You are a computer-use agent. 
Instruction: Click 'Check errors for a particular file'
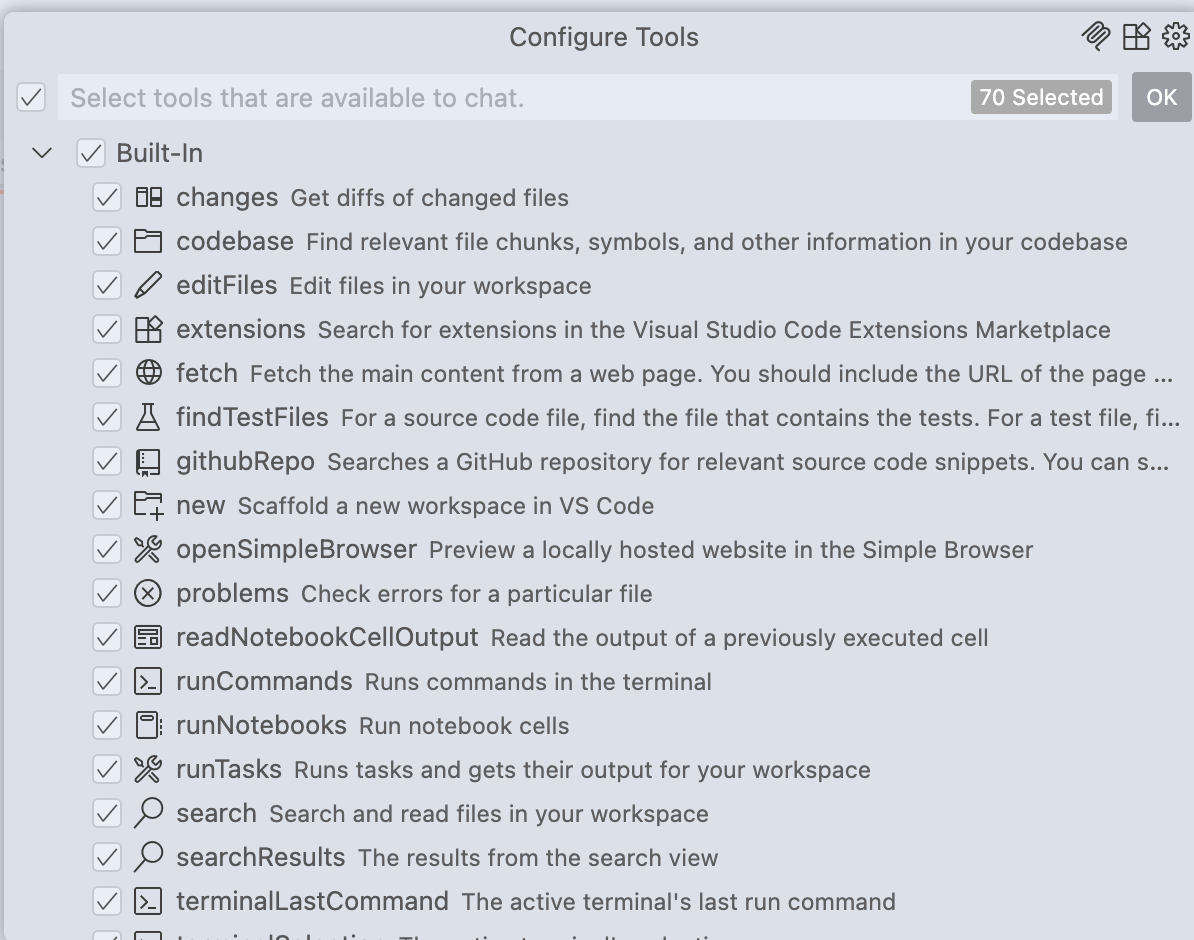[477, 593]
